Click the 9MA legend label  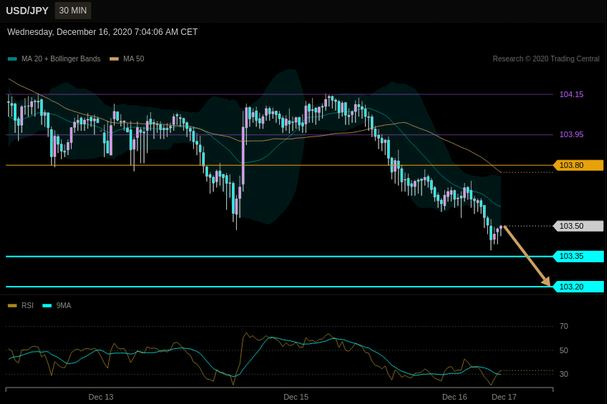click(x=63, y=306)
